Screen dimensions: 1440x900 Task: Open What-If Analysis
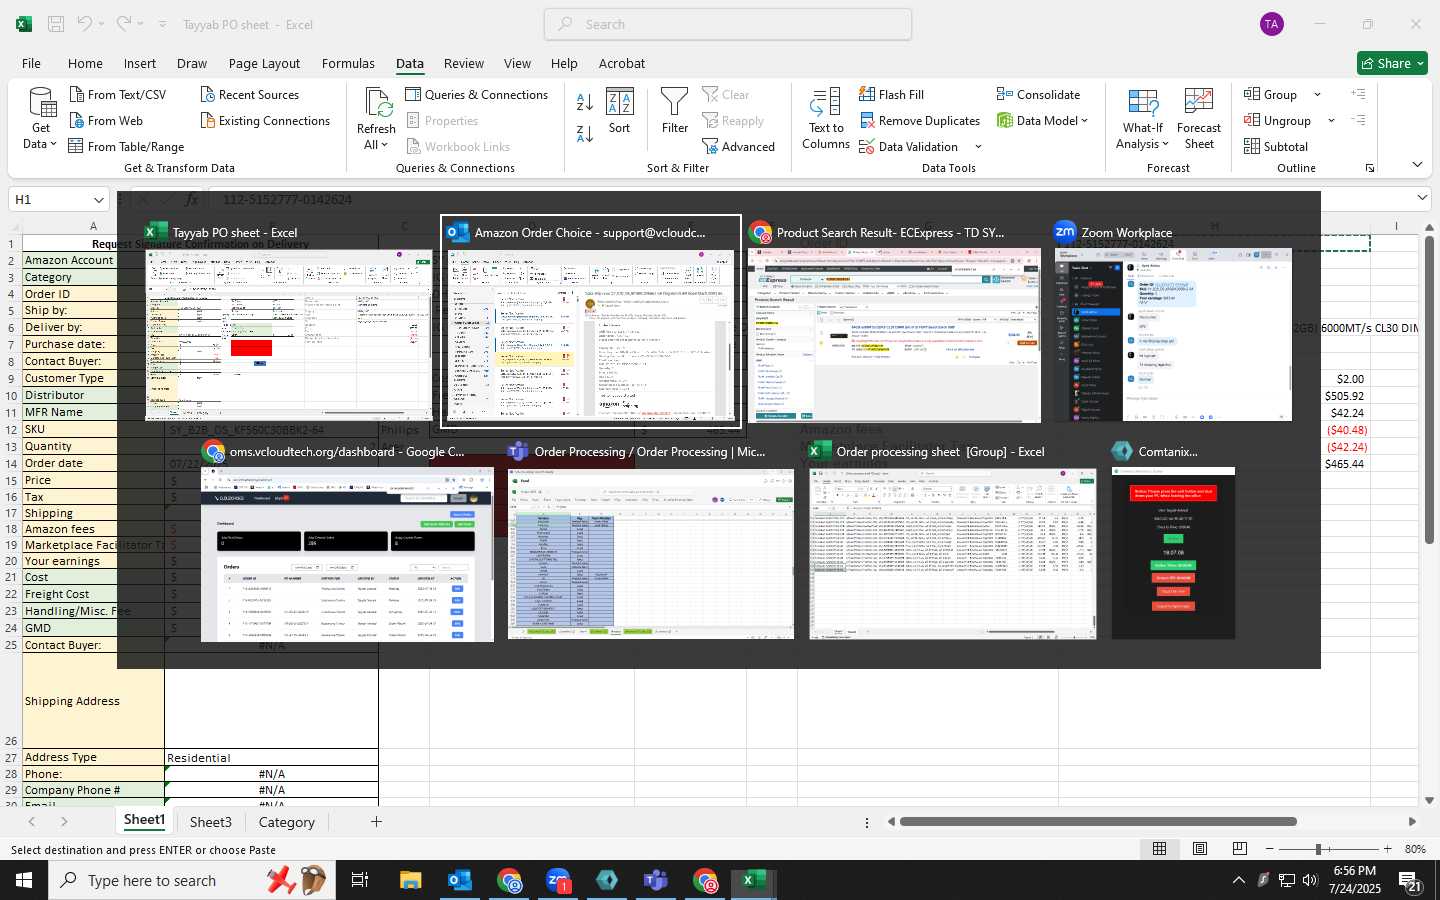coord(1142,118)
